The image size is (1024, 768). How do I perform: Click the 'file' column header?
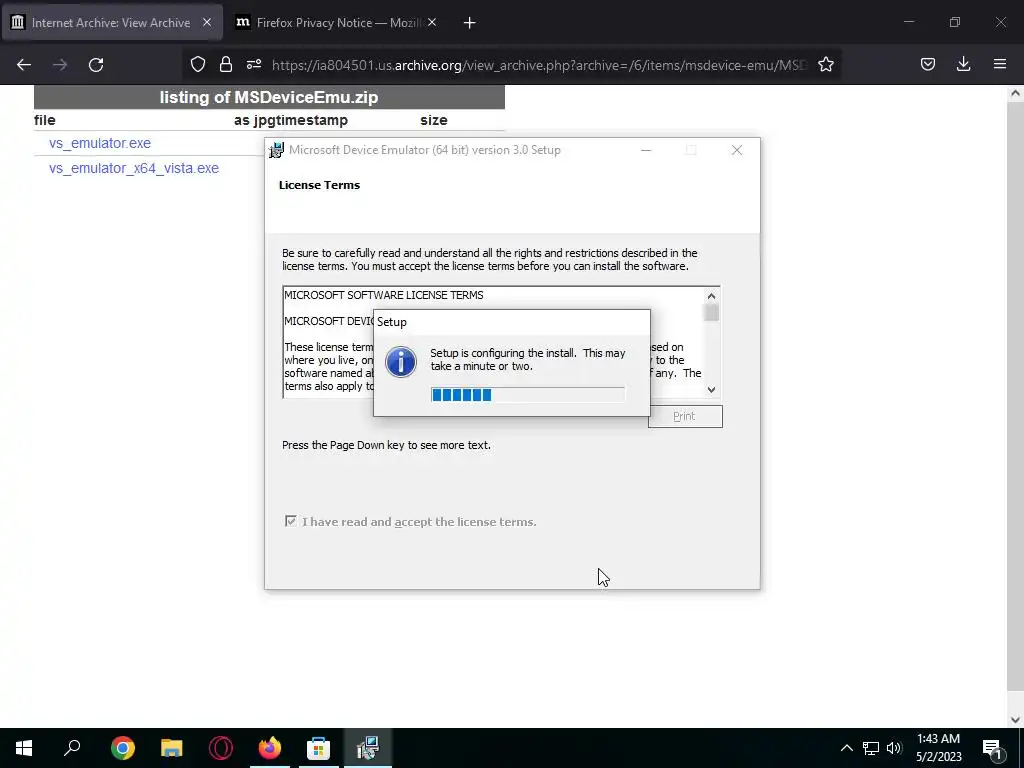tap(44, 120)
